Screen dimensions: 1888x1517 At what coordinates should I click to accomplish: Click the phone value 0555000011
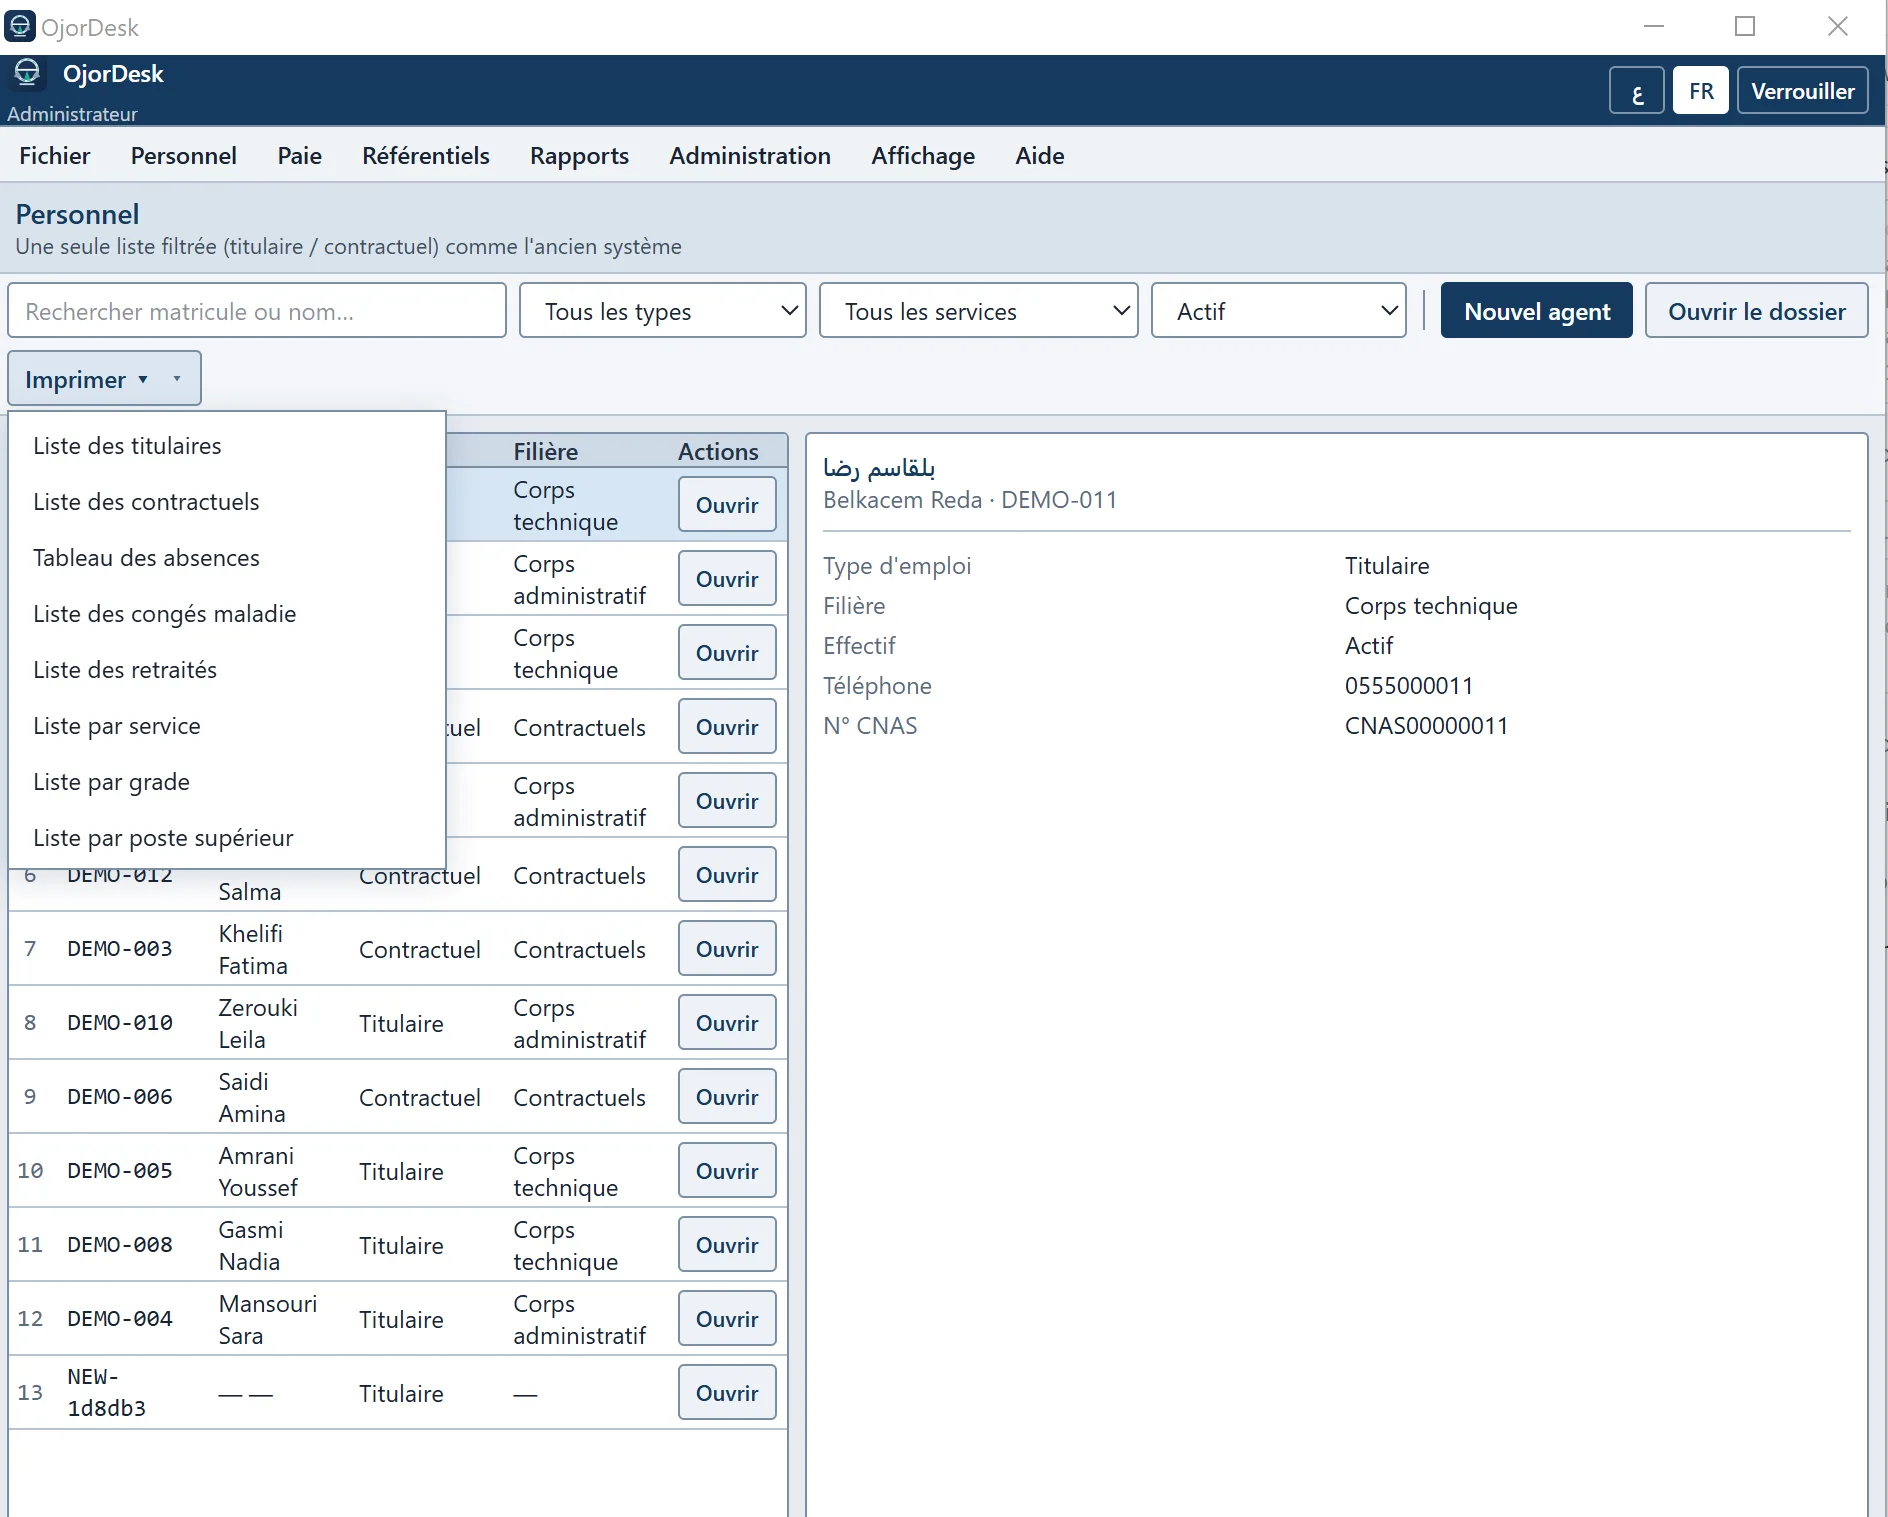1409,686
